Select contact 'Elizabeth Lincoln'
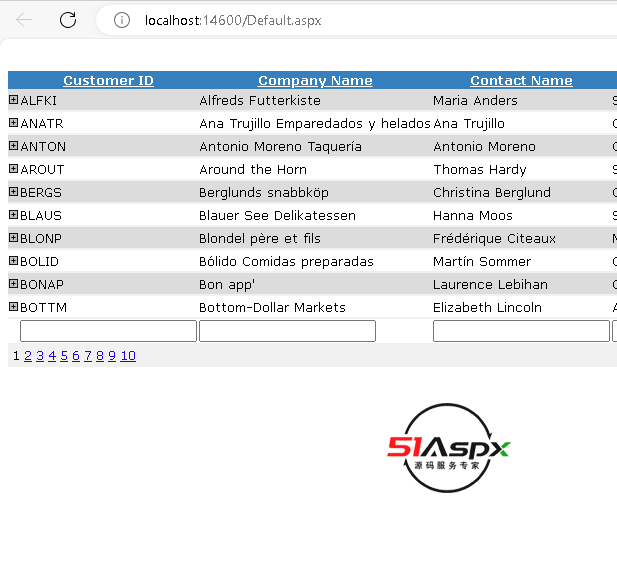Viewport: 617px width, 568px height. (x=488, y=307)
